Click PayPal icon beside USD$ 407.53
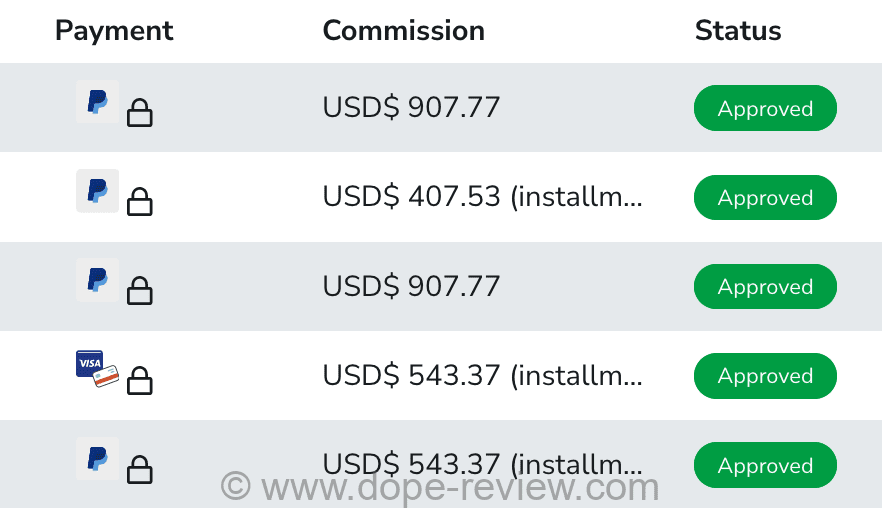 point(97,191)
